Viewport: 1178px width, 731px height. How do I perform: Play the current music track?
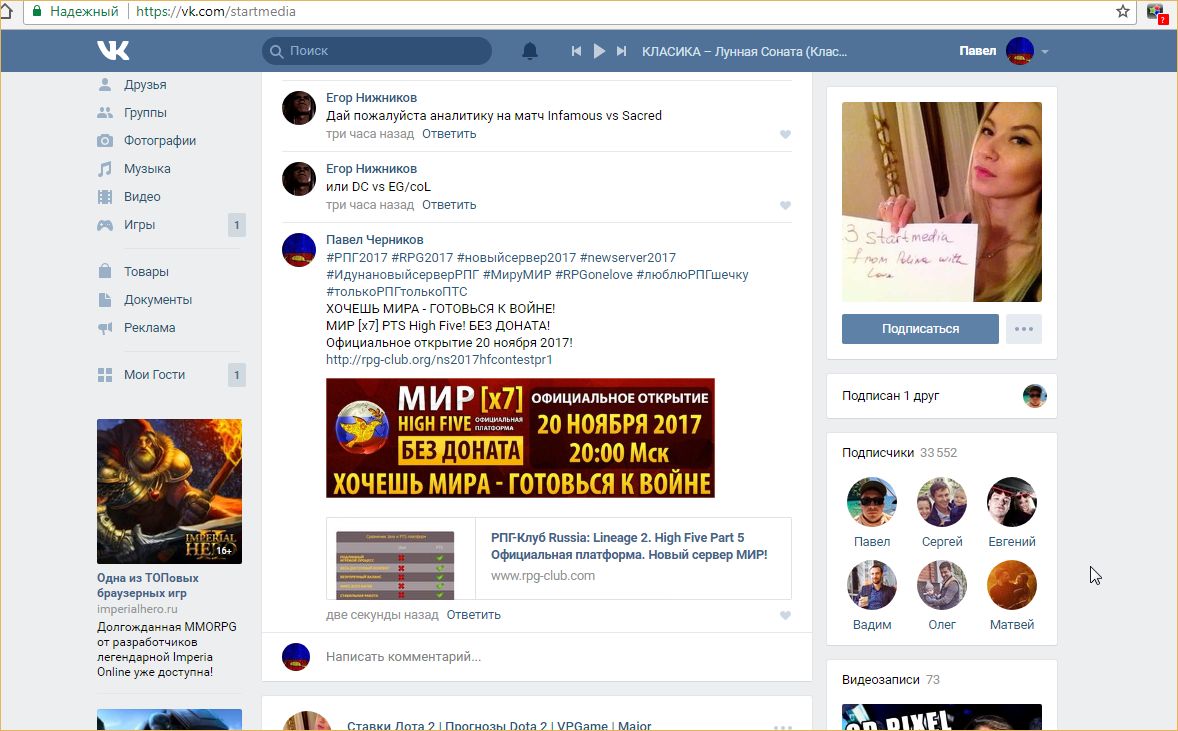[599, 51]
